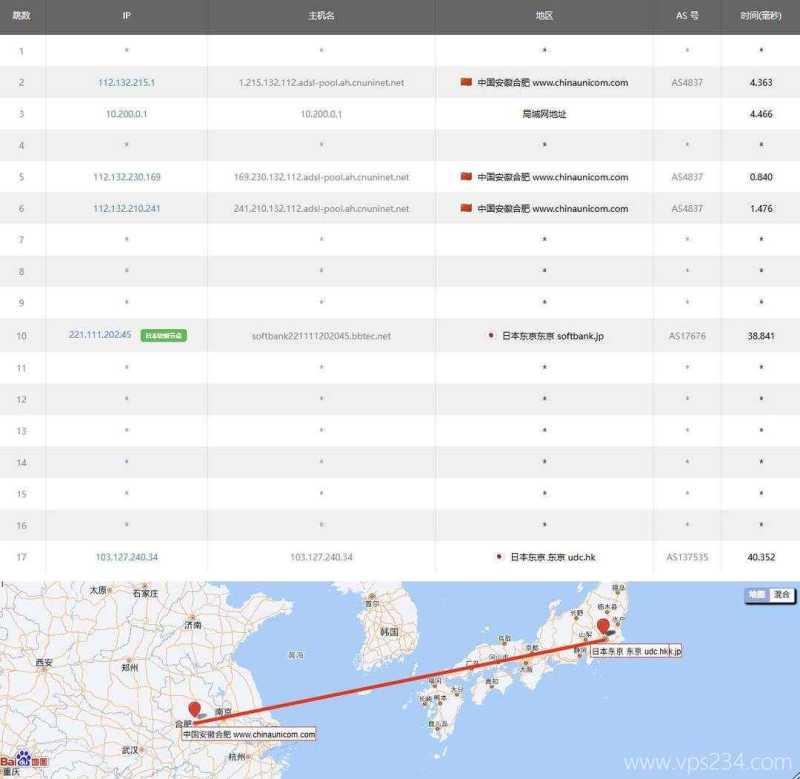Select the red Hefei marker on the map

[x=194, y=710]
